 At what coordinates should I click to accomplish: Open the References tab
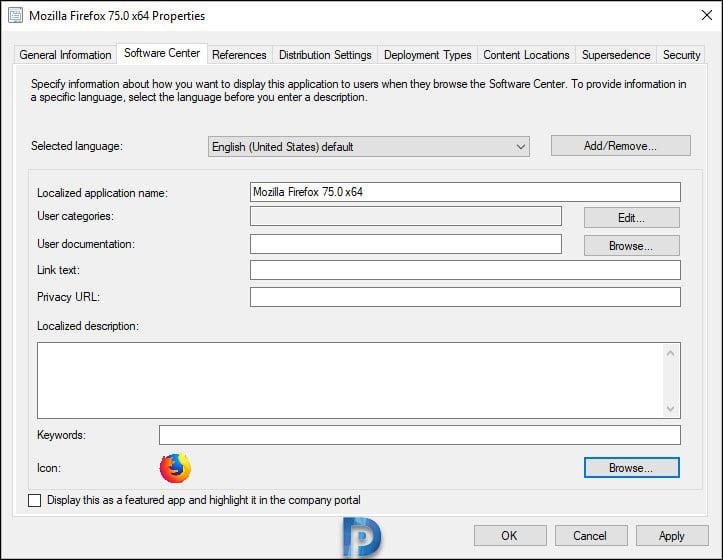click(x=239, y=55)
